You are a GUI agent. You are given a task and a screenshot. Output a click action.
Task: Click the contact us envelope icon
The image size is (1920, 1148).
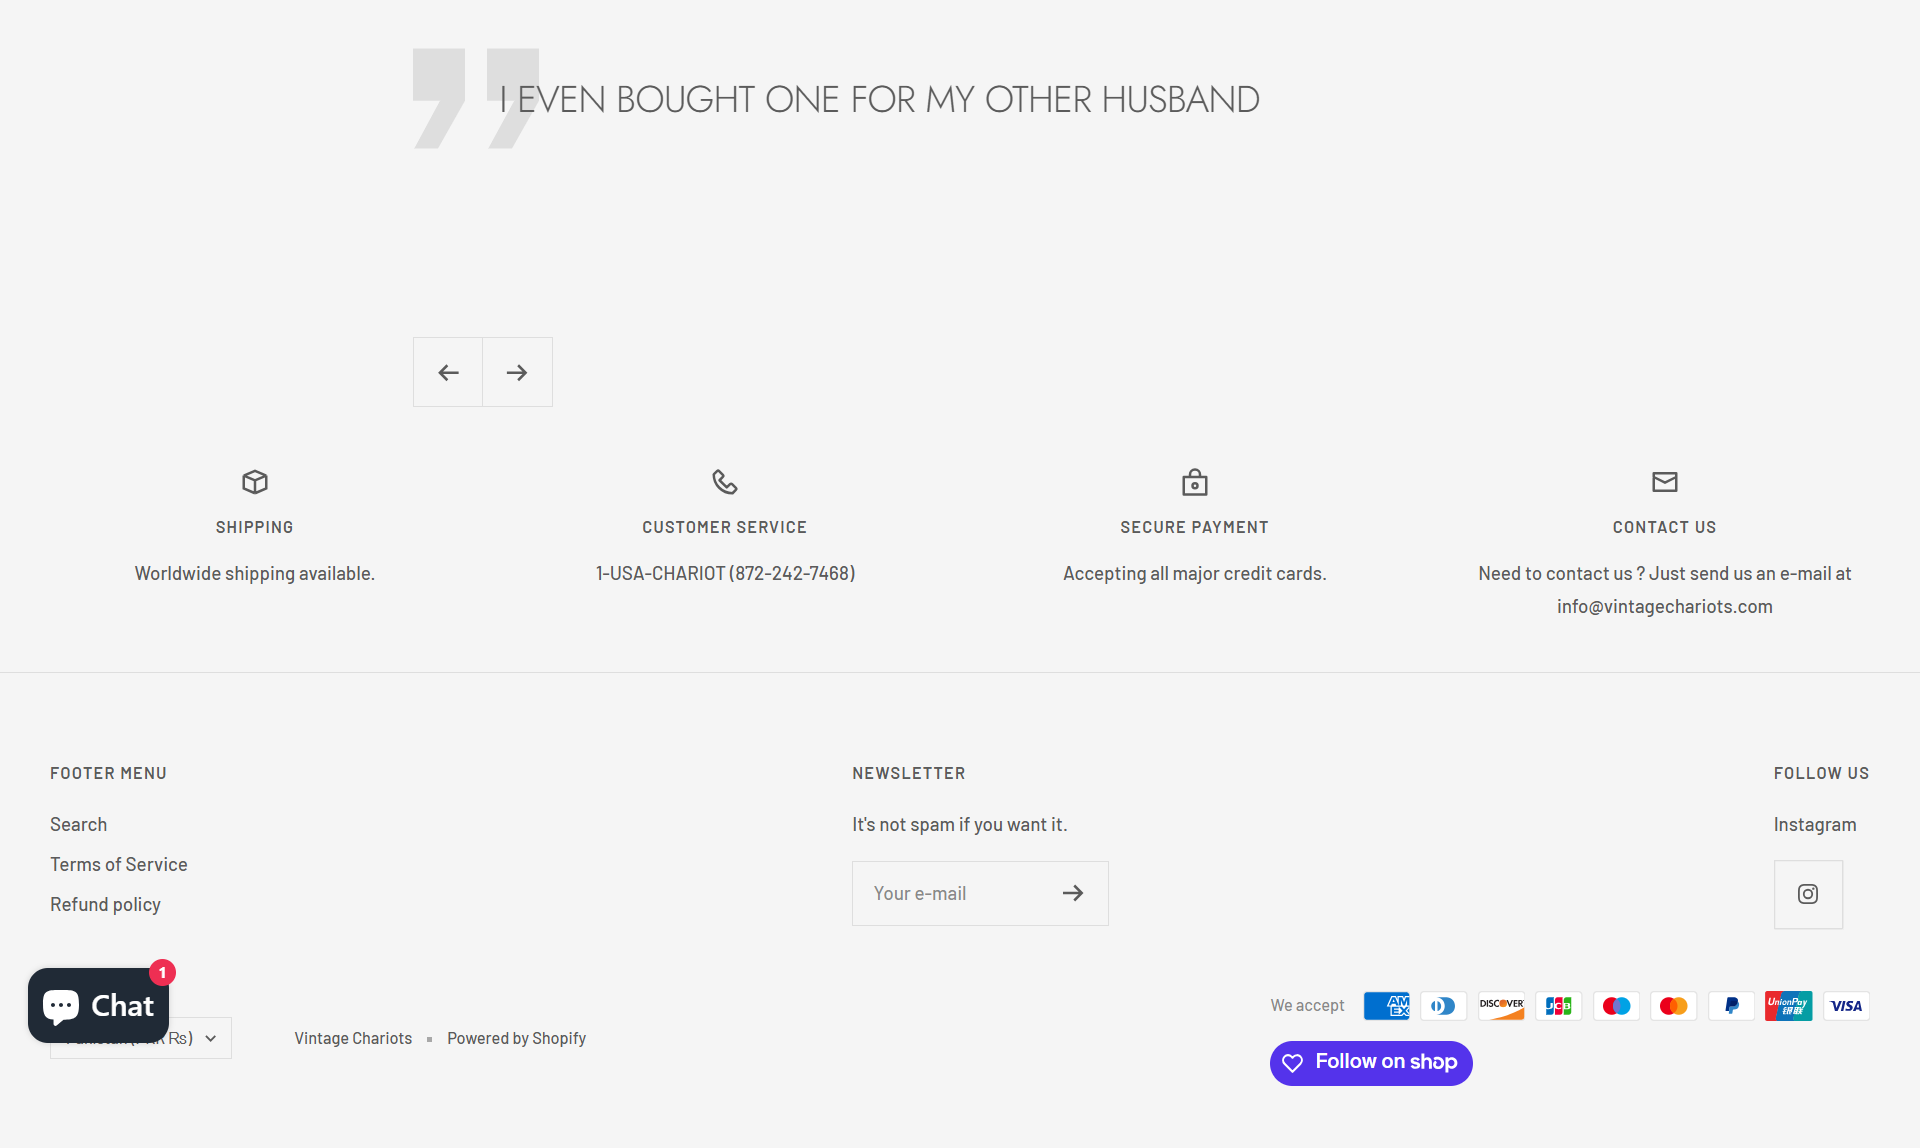click(x=1664, y=482)
